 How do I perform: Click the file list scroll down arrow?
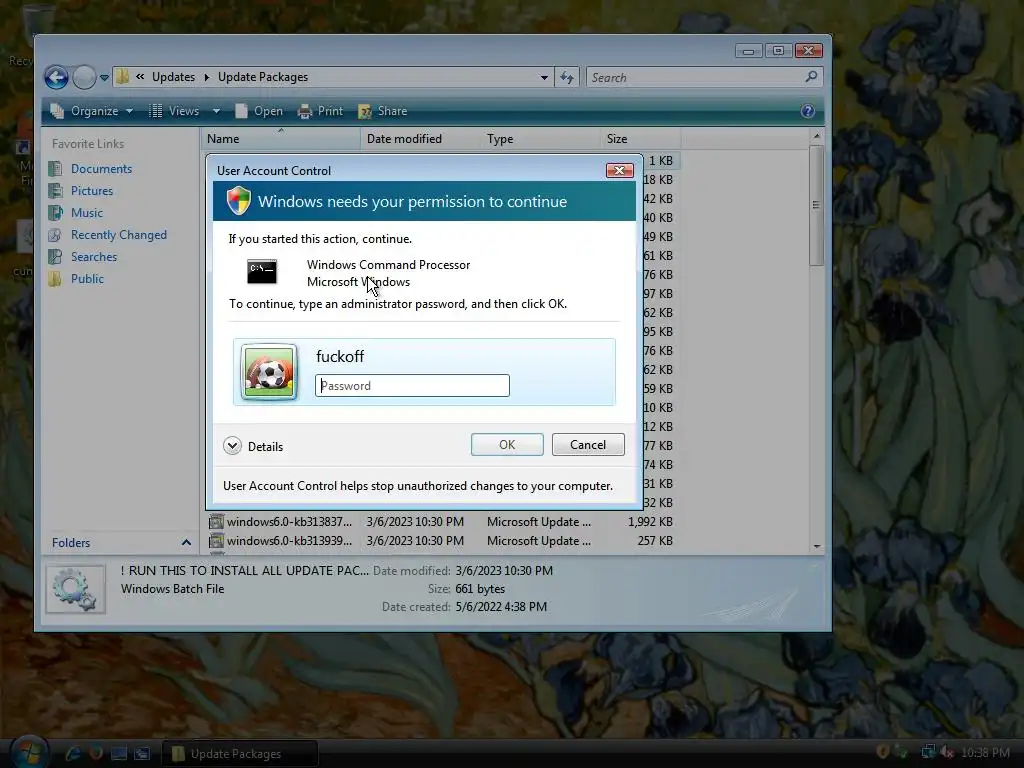click(x=816, y=547)
